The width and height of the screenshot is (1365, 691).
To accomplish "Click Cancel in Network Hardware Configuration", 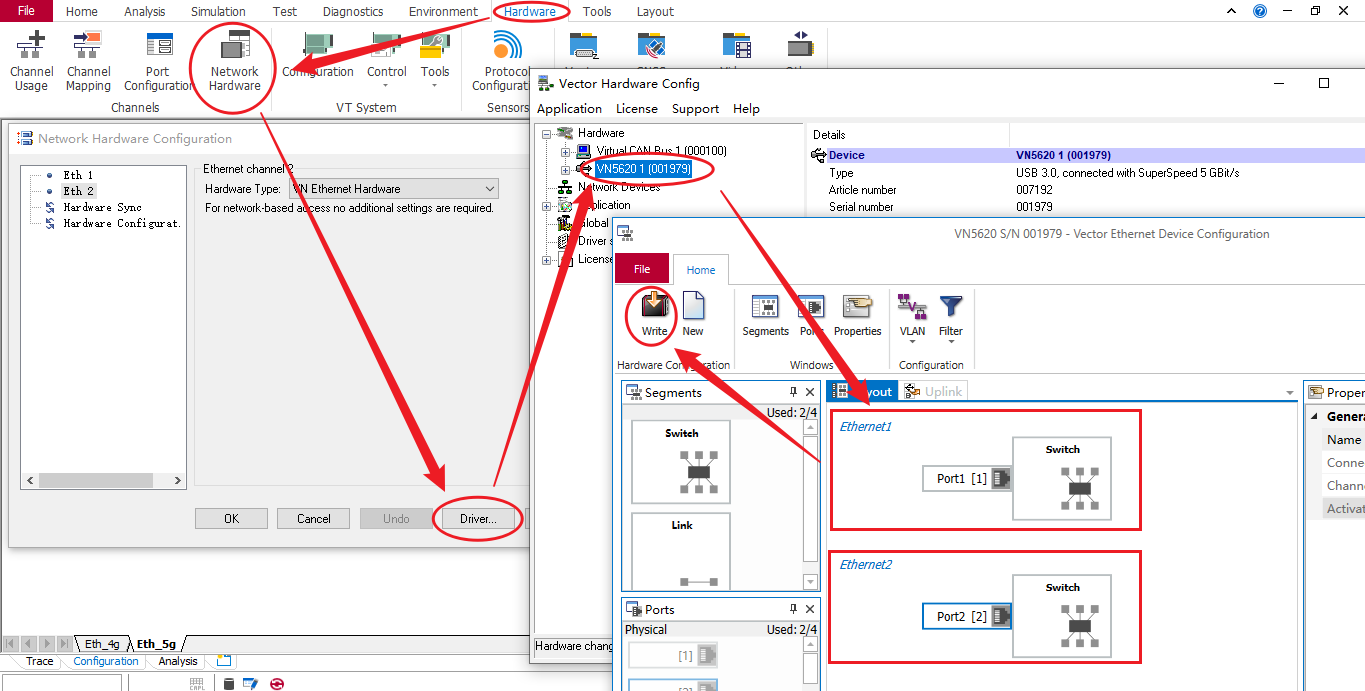I will pyautogui.click(x=313, y=518).
